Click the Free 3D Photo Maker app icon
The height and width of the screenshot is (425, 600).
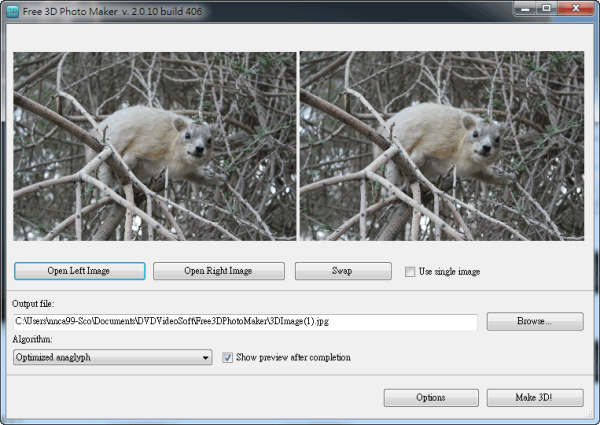click(12, 11)
